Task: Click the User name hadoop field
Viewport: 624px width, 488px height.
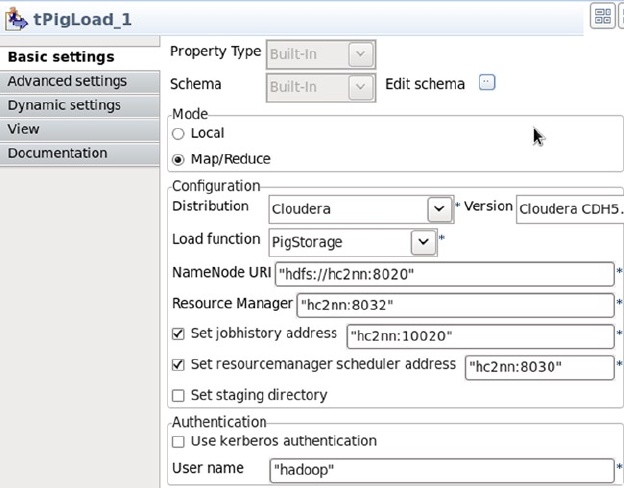Action: coord(440,468)
